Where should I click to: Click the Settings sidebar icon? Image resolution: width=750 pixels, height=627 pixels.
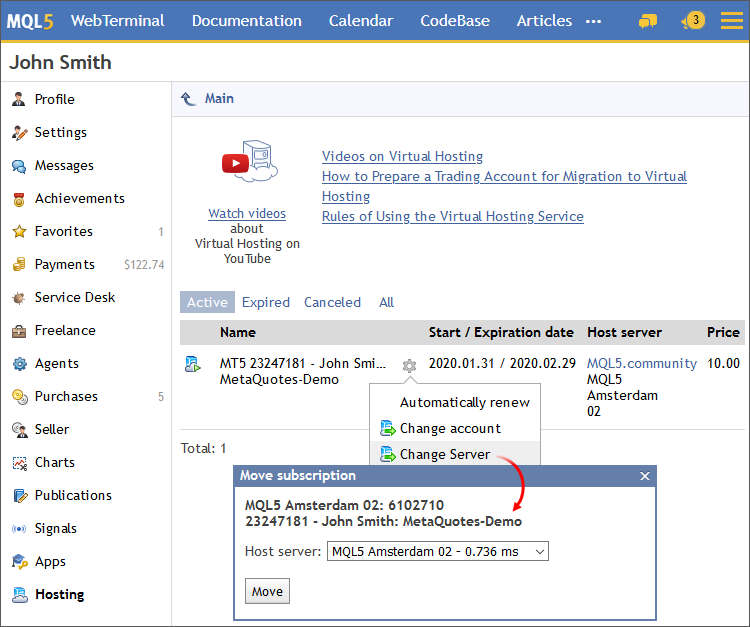(x=20, y=132)
